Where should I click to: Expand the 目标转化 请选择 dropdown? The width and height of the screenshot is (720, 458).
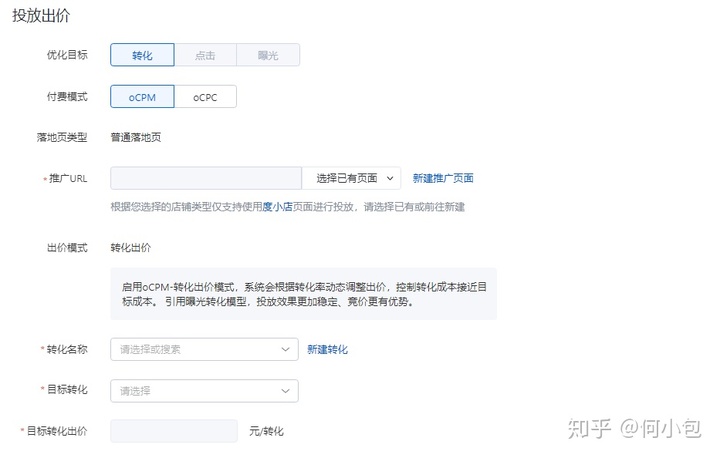coord(204,391)
